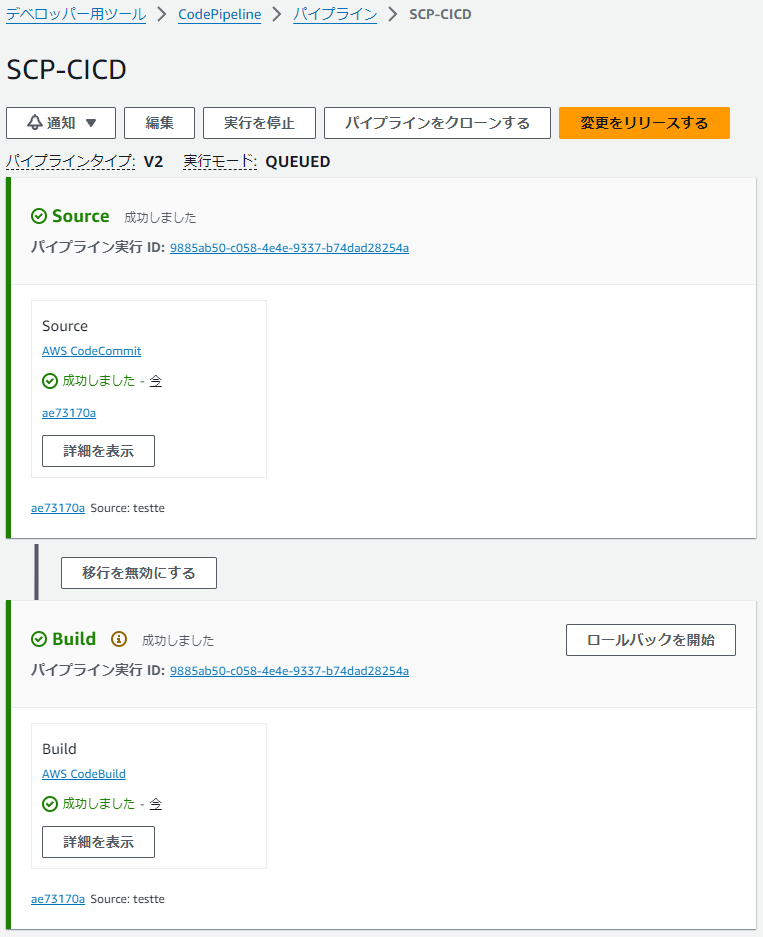The image size is (763, 937).
Task: Open ae73170a link in the Build stage's bottom row
Action: tap(58, 899)
